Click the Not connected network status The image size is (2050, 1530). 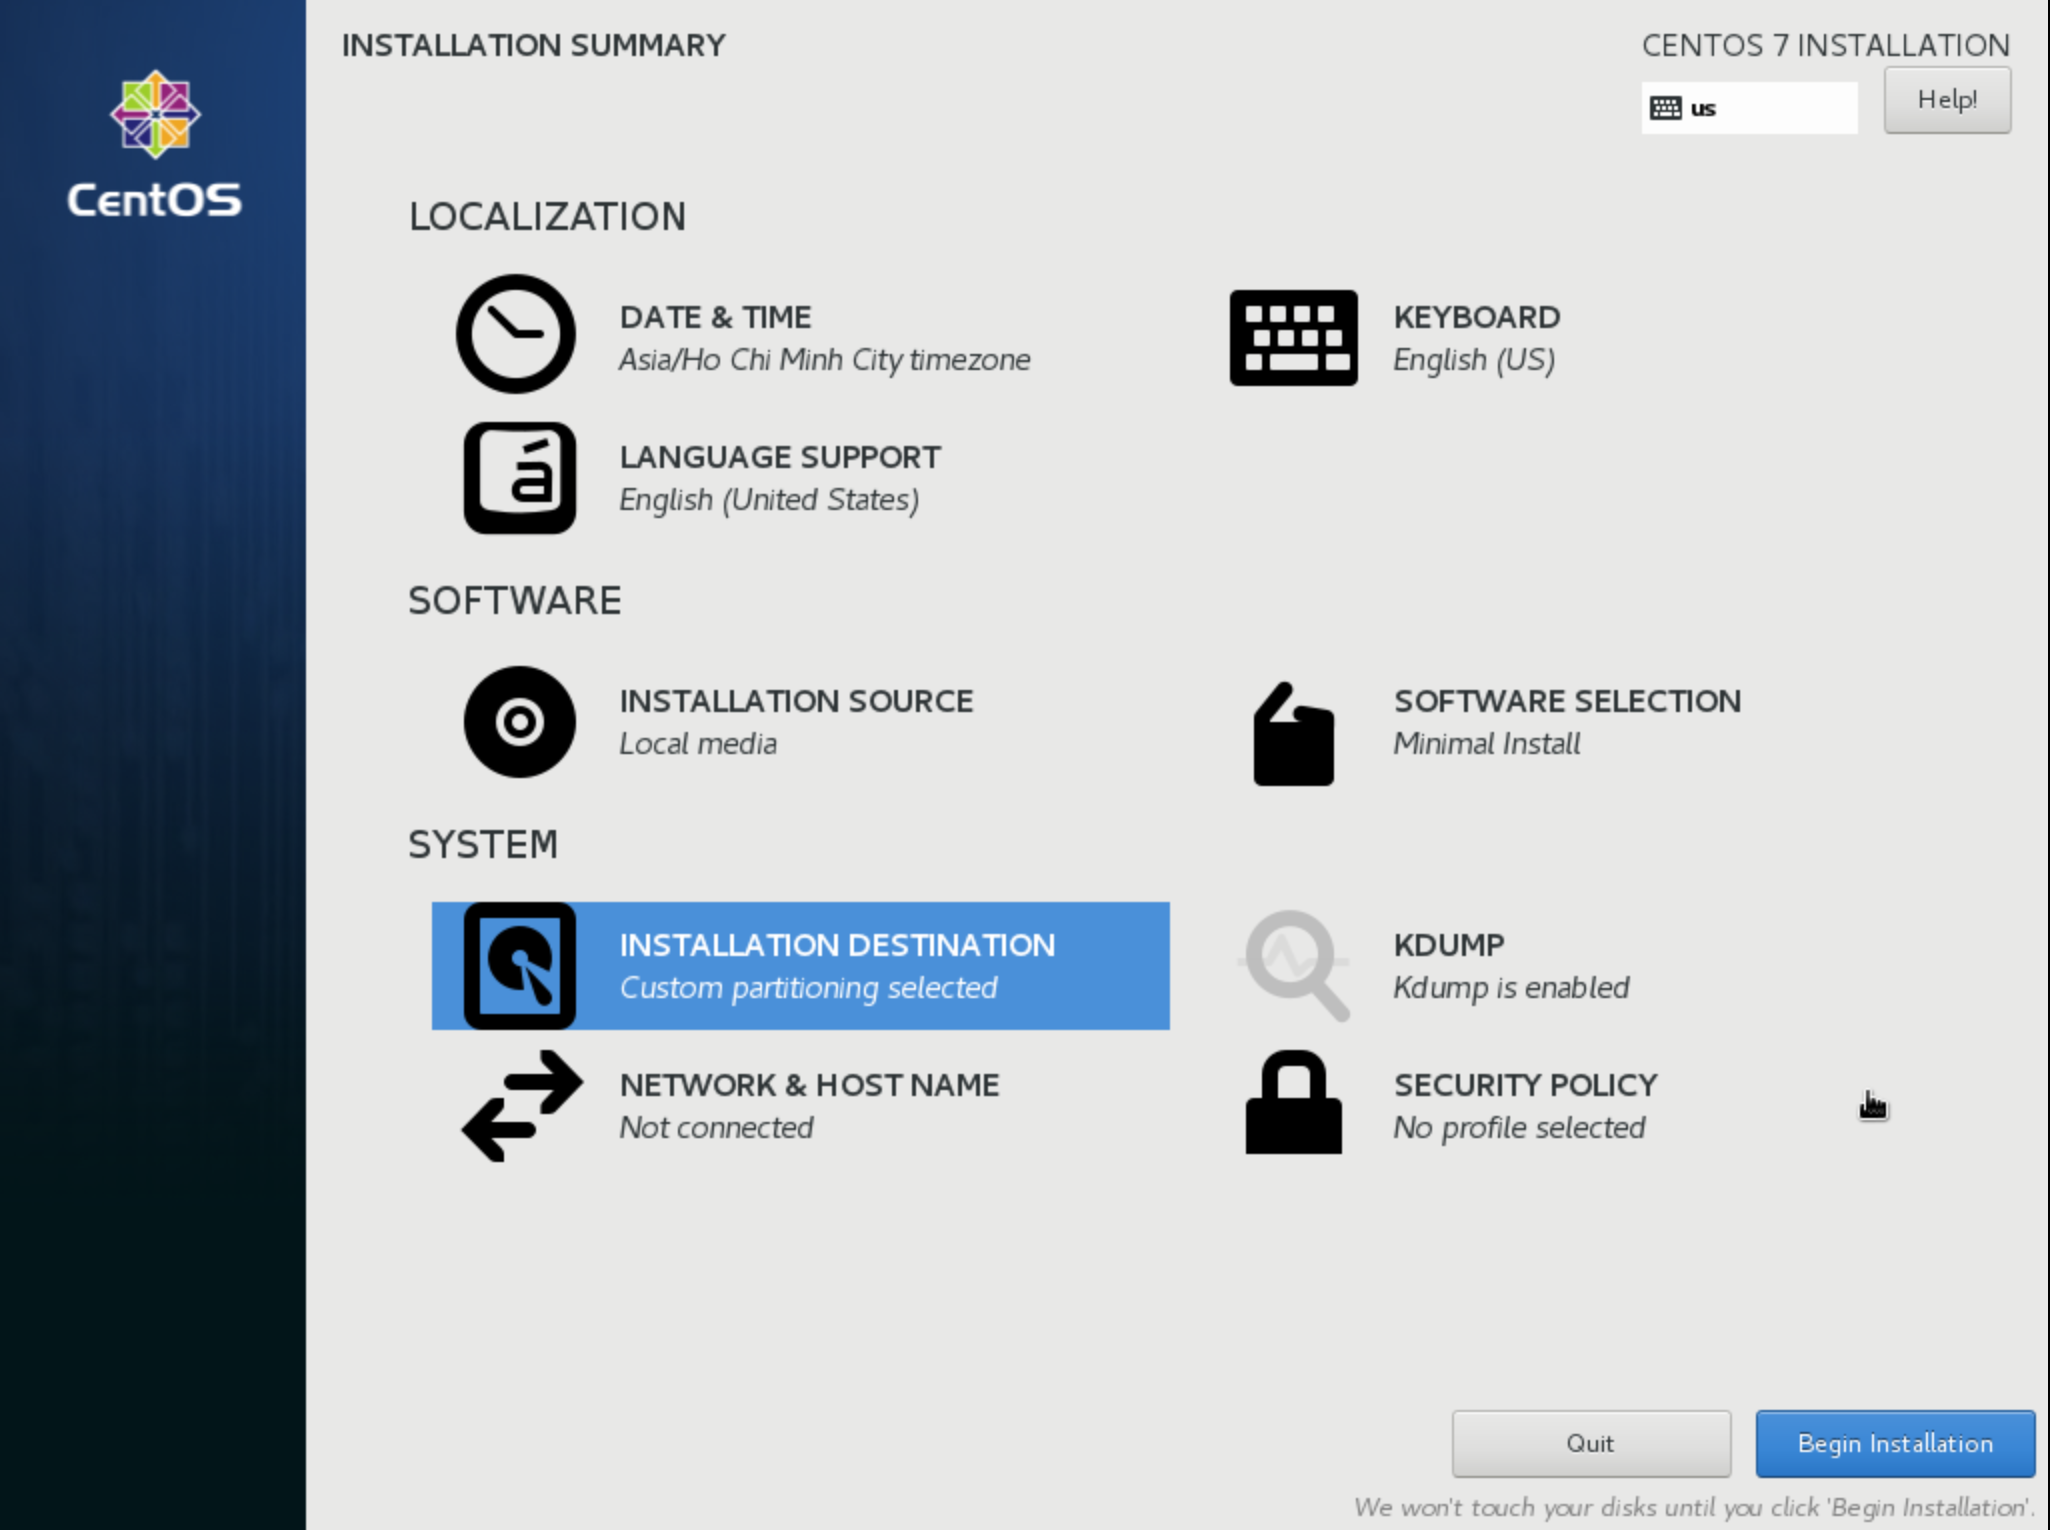pos(716,1128)
